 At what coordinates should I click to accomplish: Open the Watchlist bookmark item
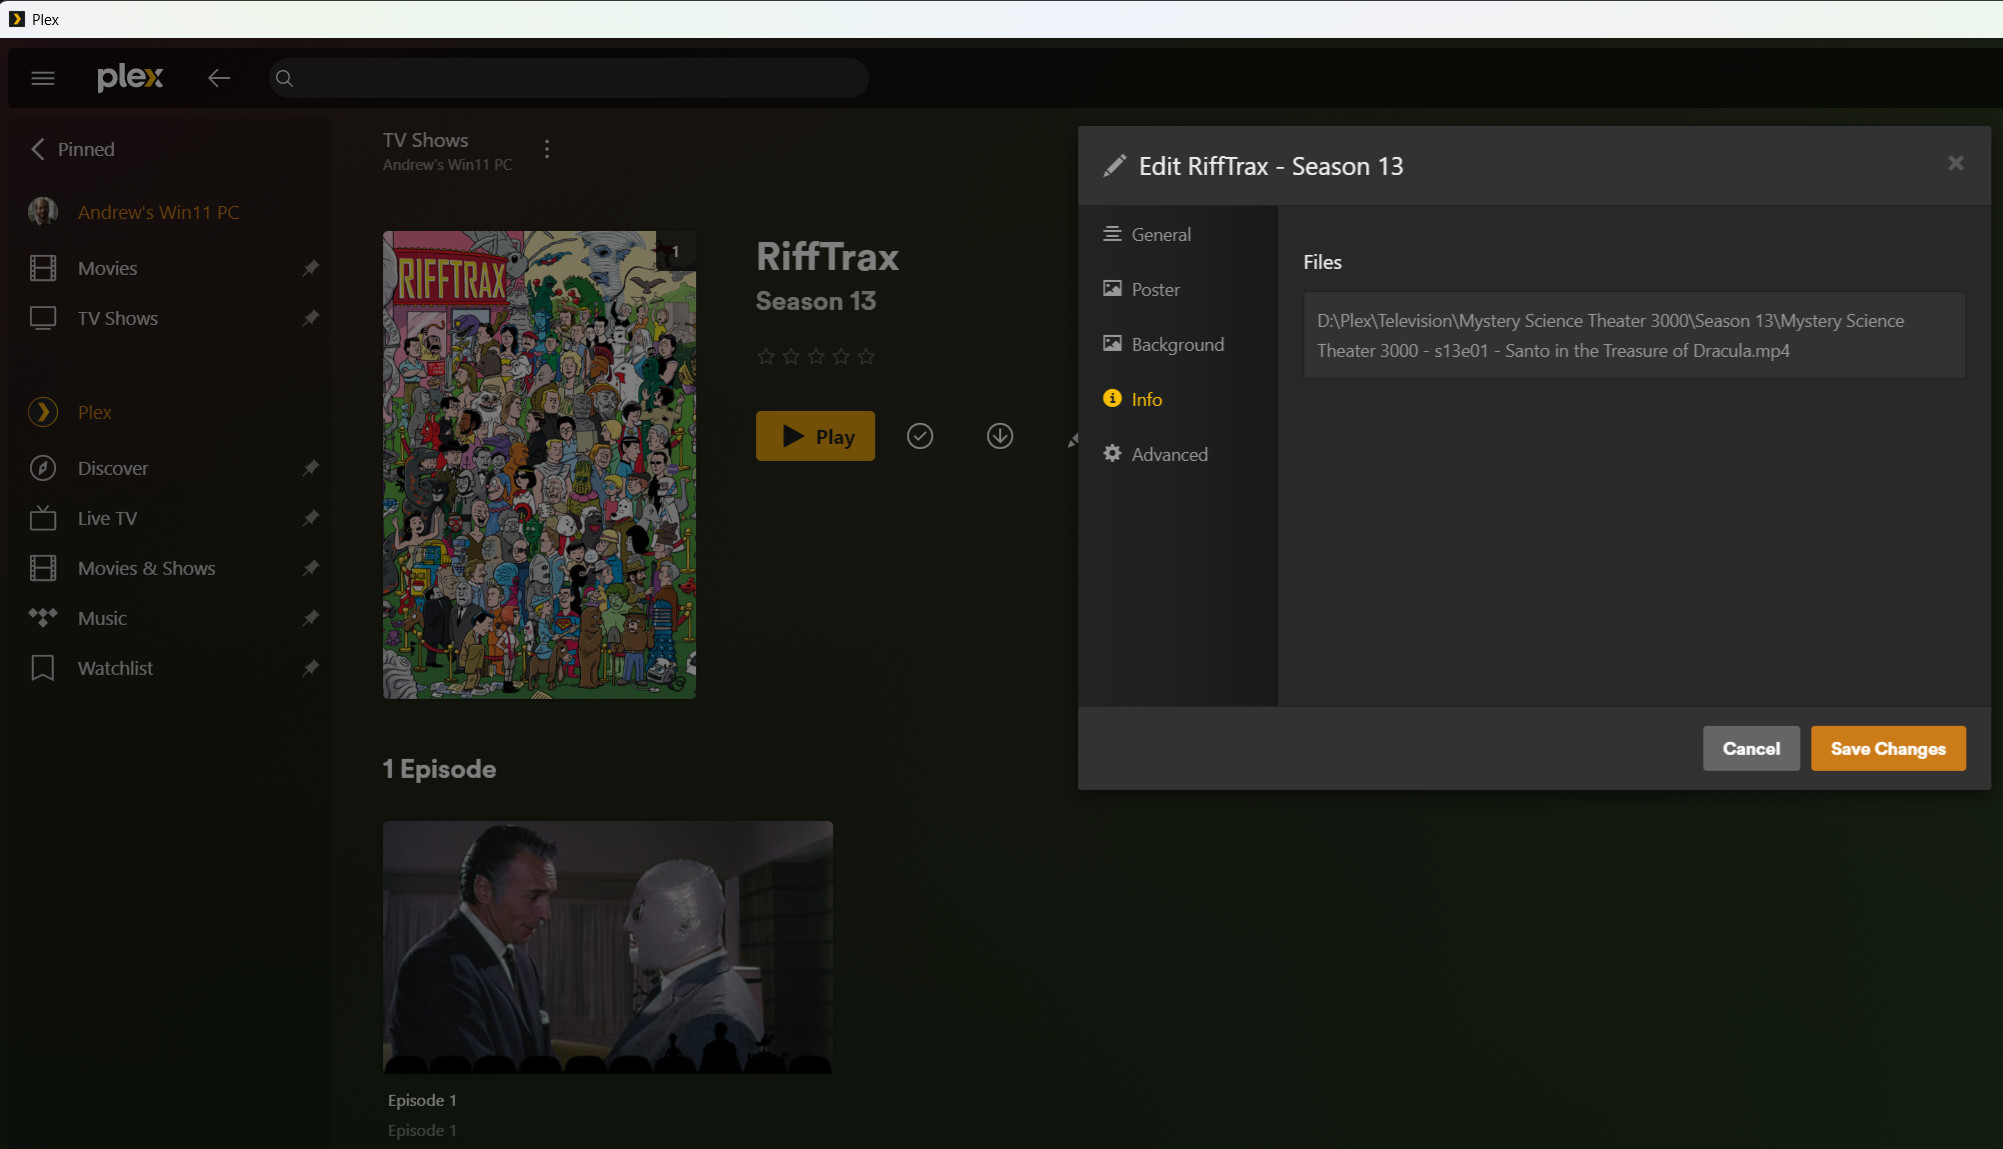pyautogui.click(x=115, y=668)
